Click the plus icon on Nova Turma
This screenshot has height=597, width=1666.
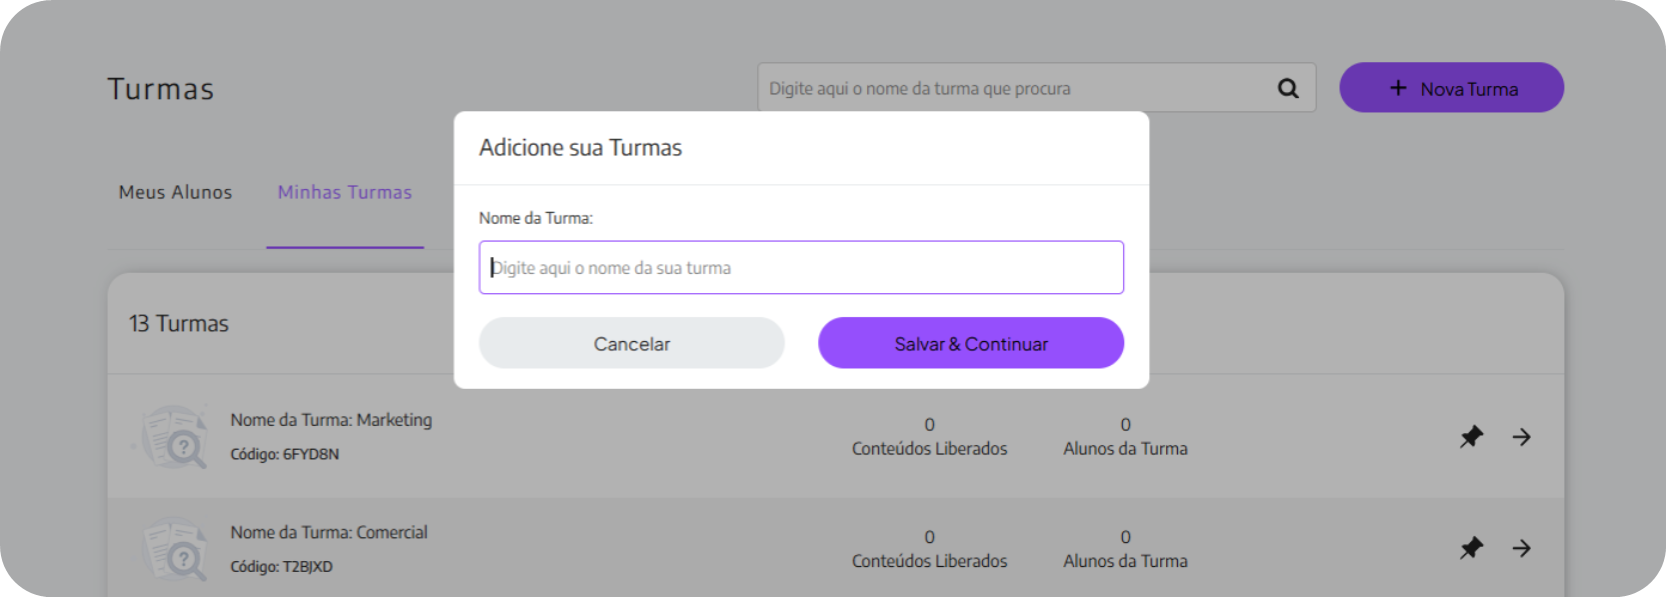click(x=1398, y=88)
